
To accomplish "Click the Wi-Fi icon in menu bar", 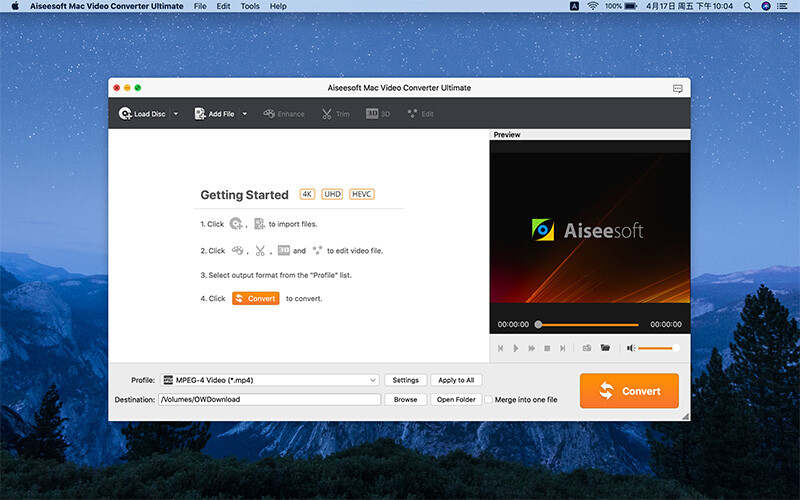I will 593,6.
